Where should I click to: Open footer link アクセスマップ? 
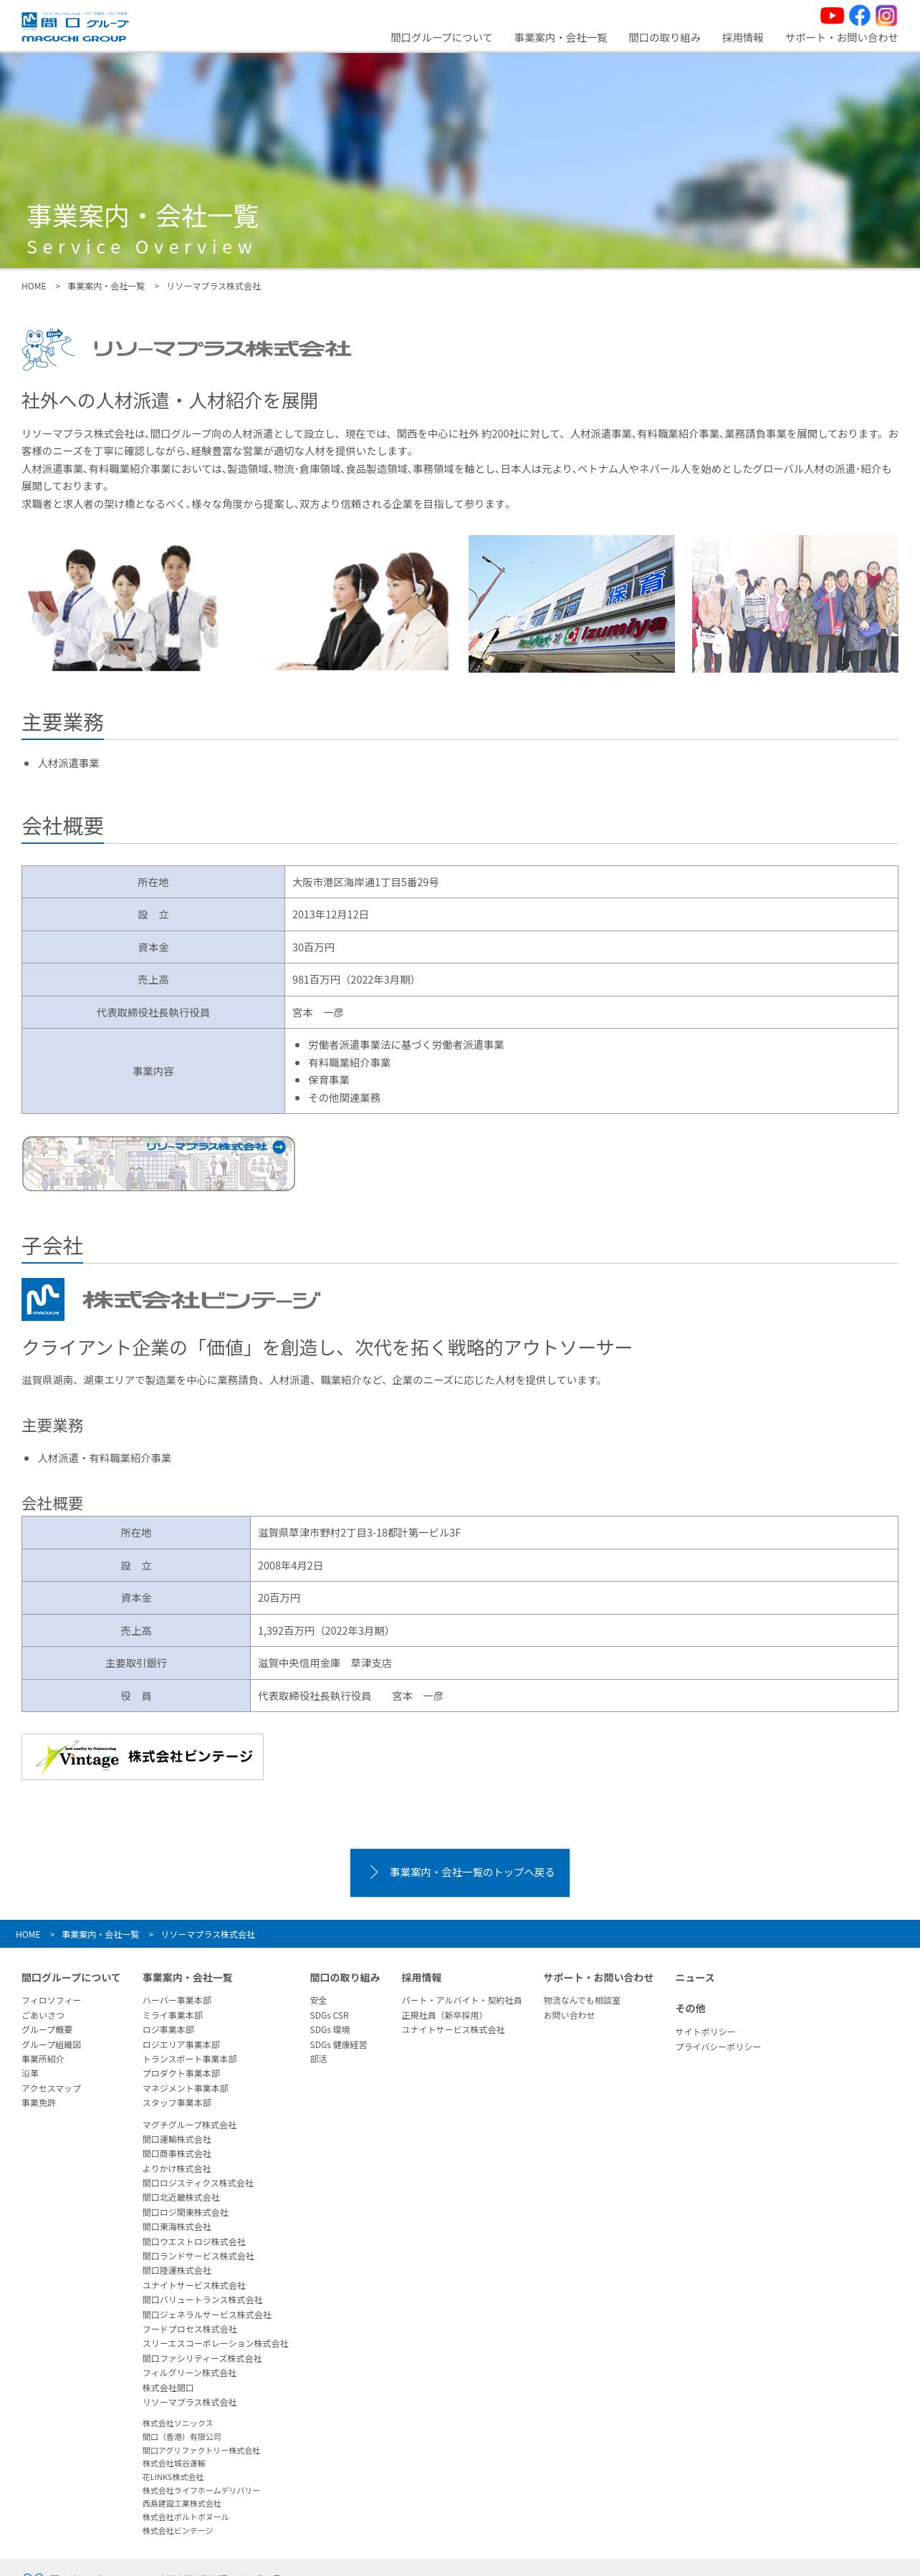[x=51, y=2089]
